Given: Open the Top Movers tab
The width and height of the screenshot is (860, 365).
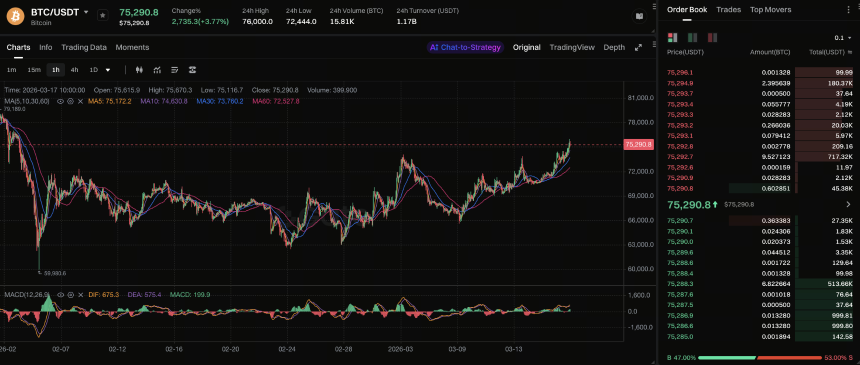Looking at the screenshot, I should click(770, 10).
